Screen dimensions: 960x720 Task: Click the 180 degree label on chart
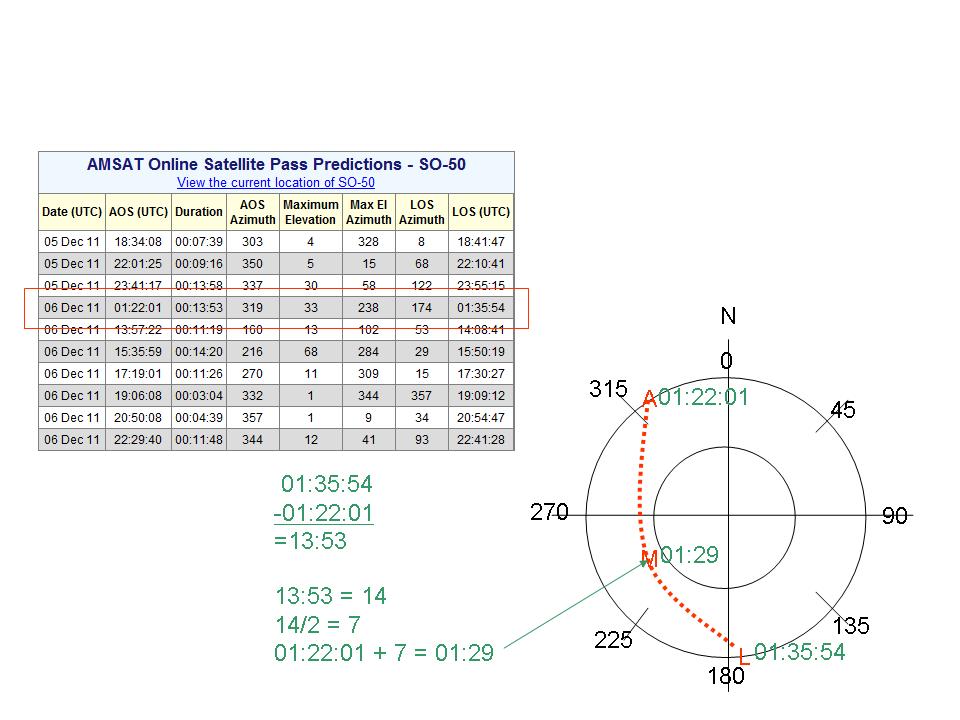726,676
